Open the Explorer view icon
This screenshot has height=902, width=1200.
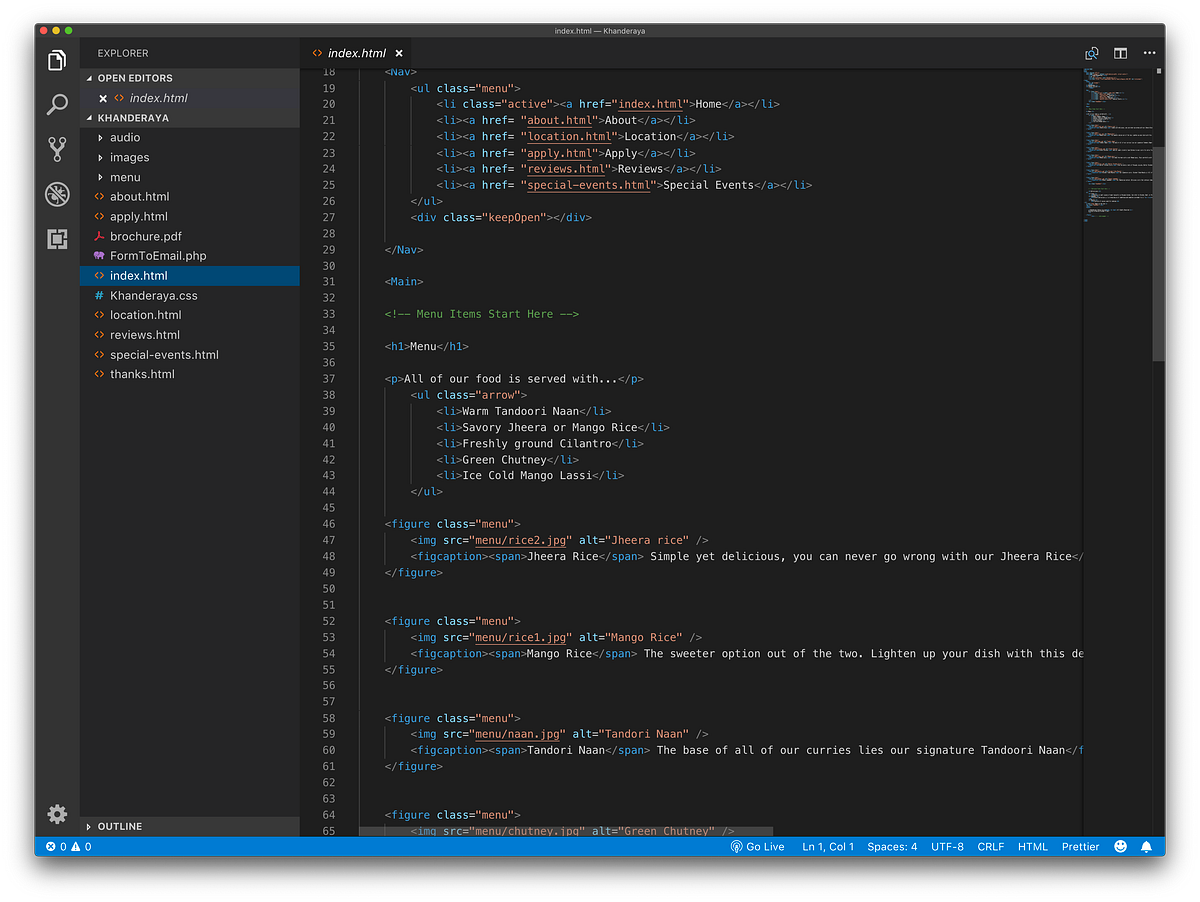pyautogui.click(x=57, y=60)
